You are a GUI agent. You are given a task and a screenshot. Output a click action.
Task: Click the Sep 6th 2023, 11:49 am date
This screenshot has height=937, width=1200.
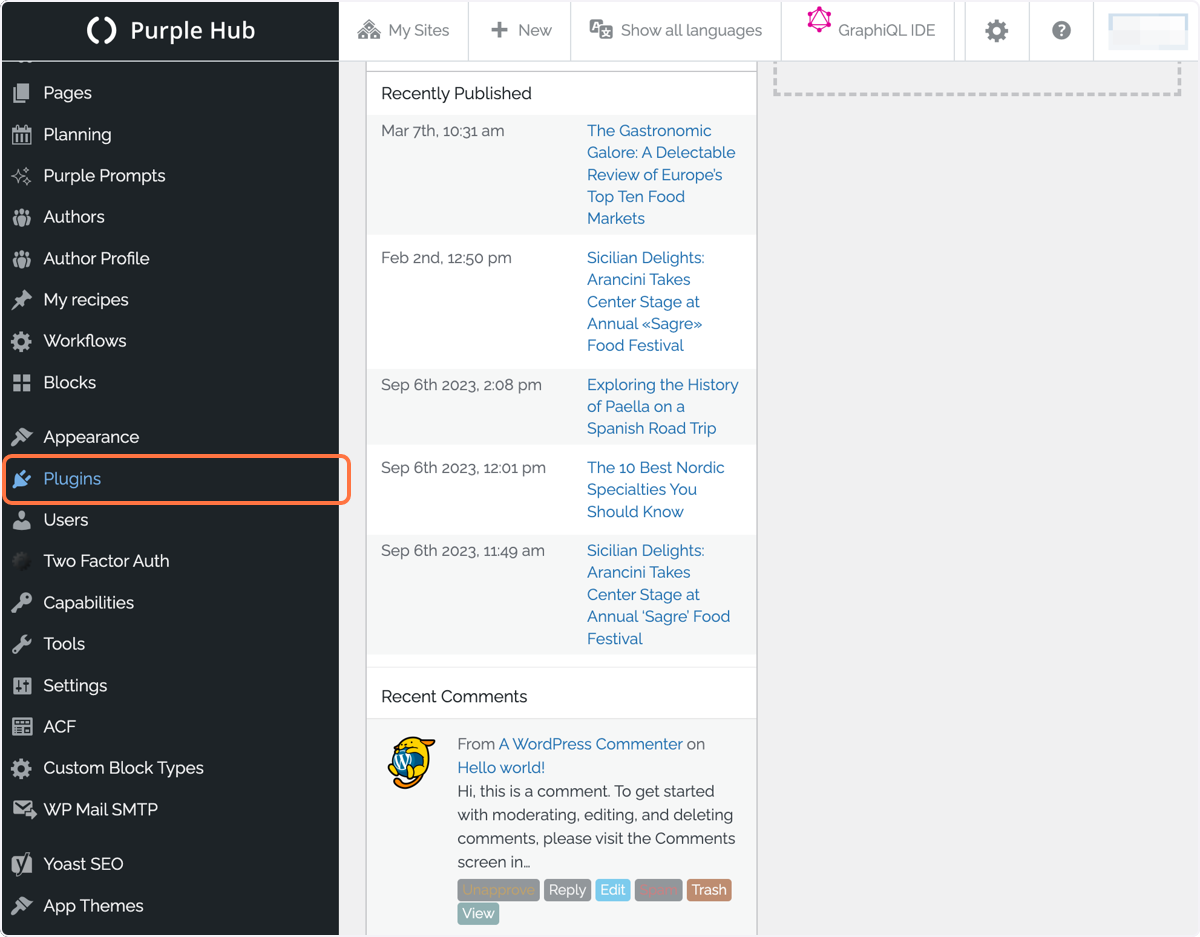pyautogui.click(x=463, y=551)
